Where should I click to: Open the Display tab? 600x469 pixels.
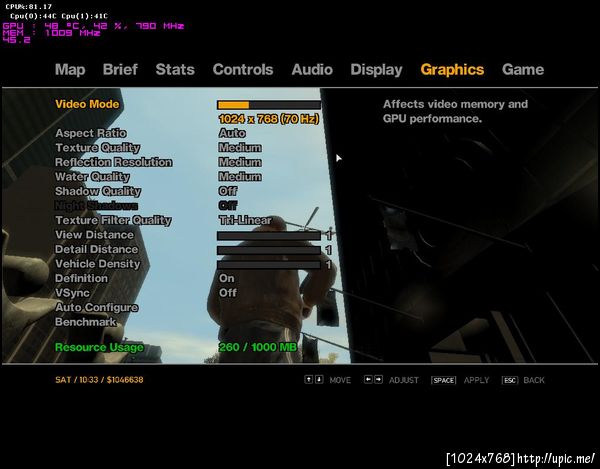tap(376, 70)
